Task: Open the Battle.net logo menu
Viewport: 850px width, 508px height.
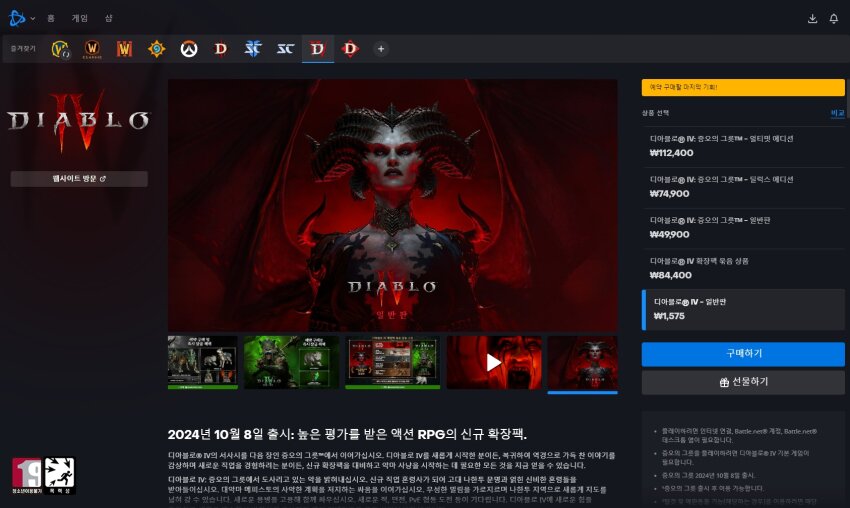Action: point(17,18)
